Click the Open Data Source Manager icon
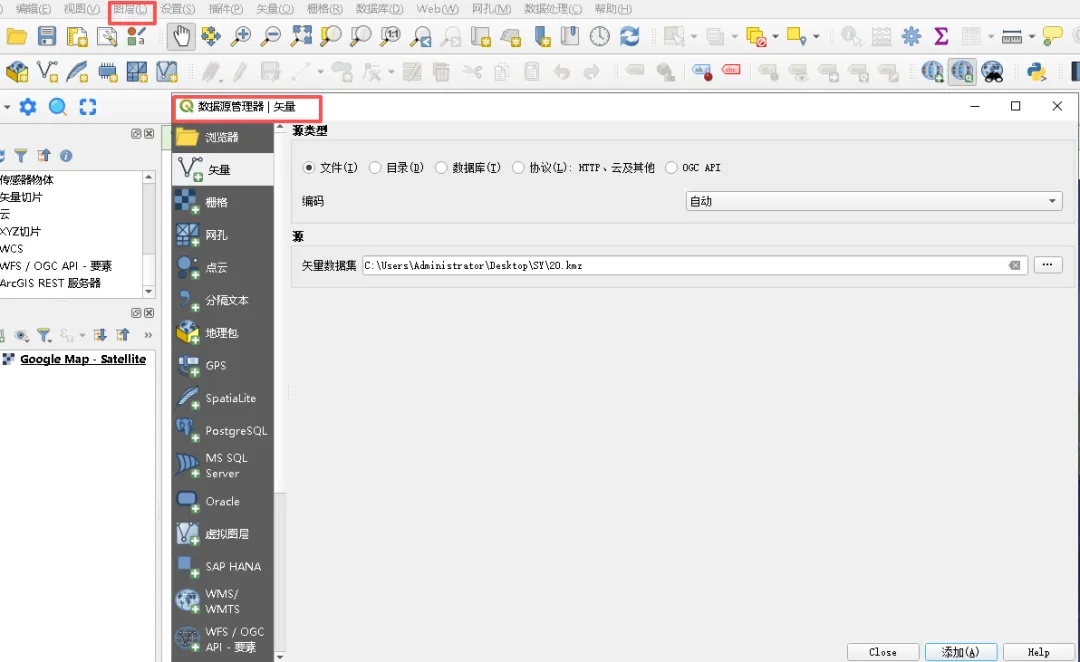Image resolution: width=1080 pixels, height=662 pixels. point(17,72)
